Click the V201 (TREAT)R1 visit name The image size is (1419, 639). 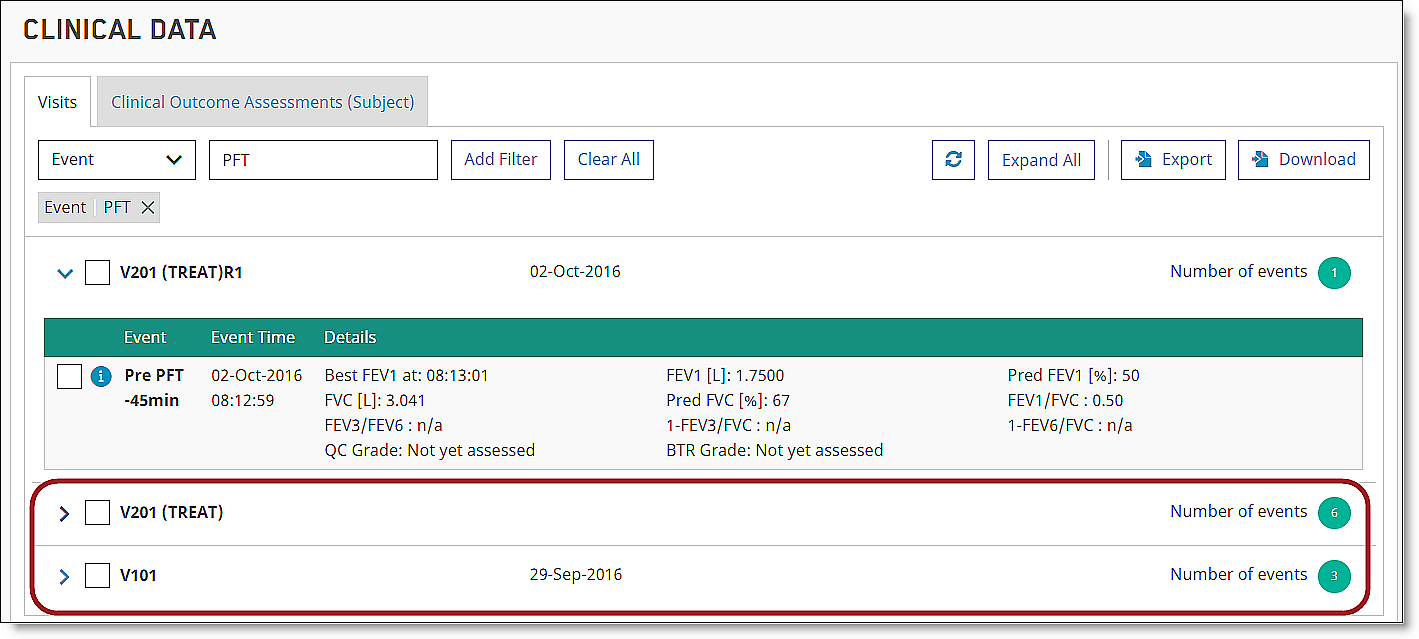[181, 272]
